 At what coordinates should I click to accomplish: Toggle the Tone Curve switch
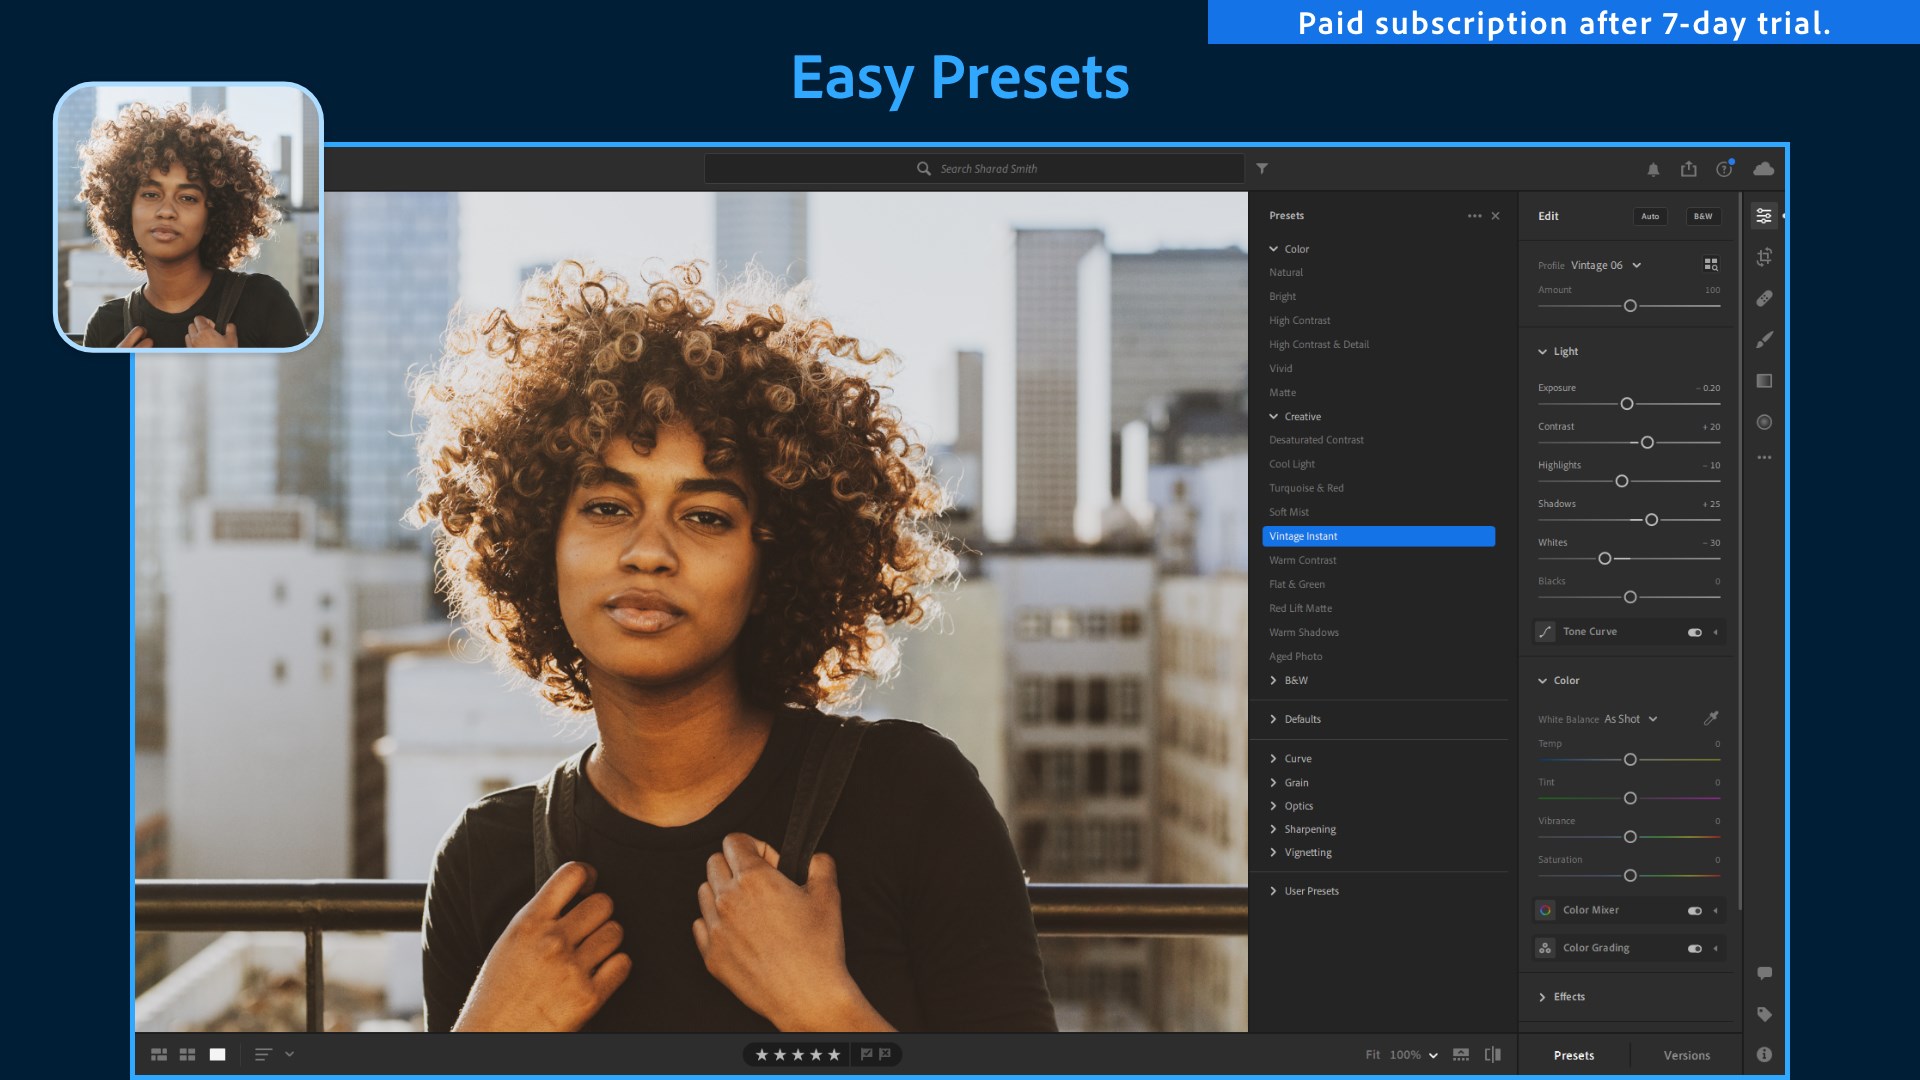[x=1694, y=632]
